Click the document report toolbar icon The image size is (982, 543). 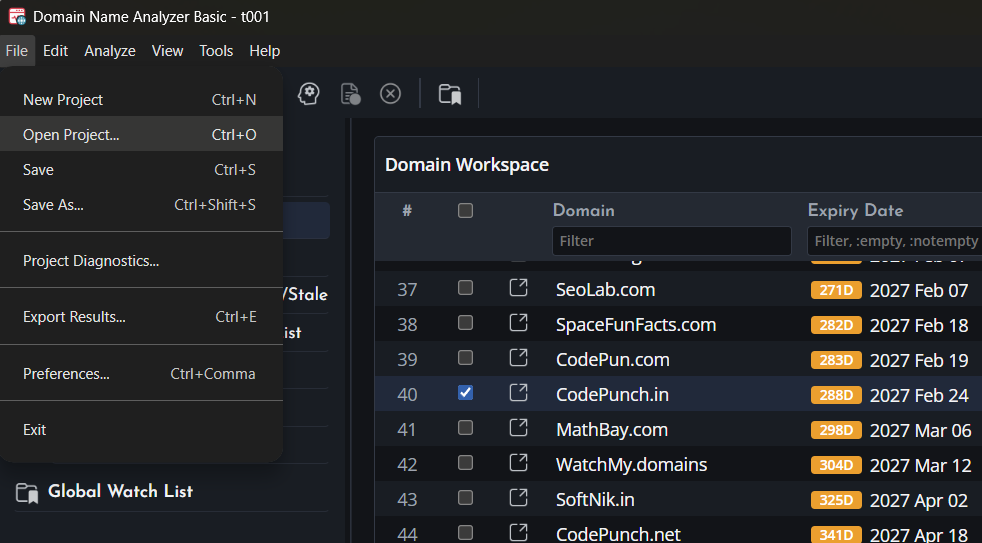click(350, 94)
